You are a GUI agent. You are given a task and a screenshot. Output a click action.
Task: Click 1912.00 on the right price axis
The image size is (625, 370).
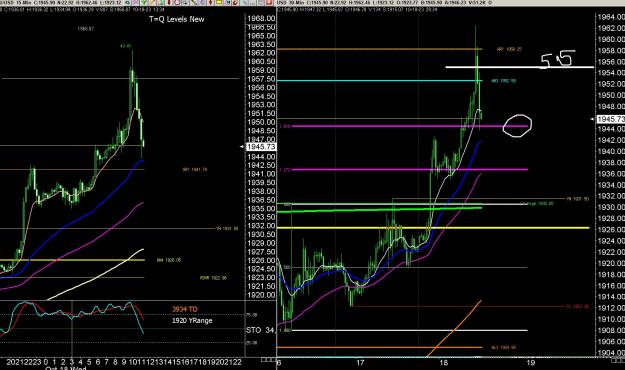tap(611, 308)
